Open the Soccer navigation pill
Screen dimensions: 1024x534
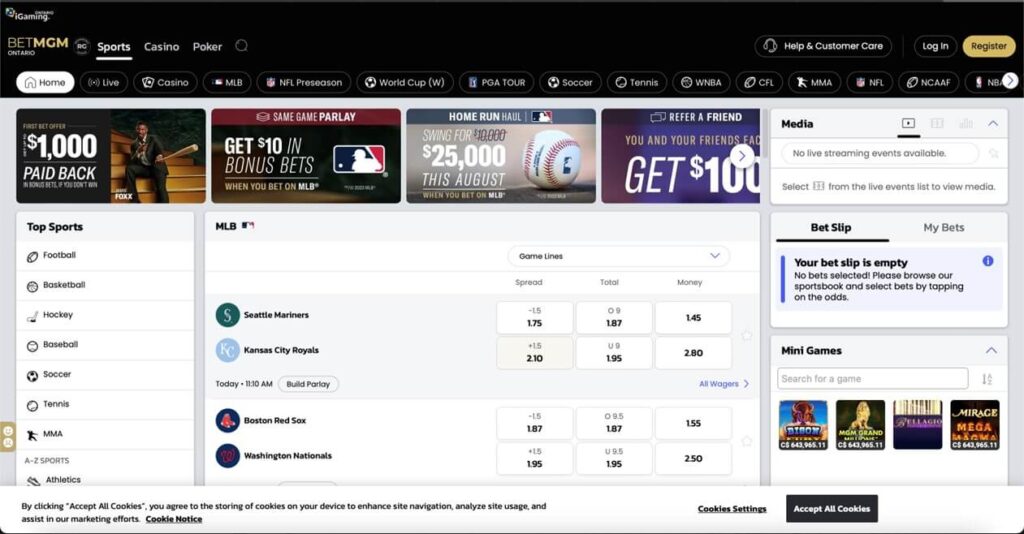570,82
